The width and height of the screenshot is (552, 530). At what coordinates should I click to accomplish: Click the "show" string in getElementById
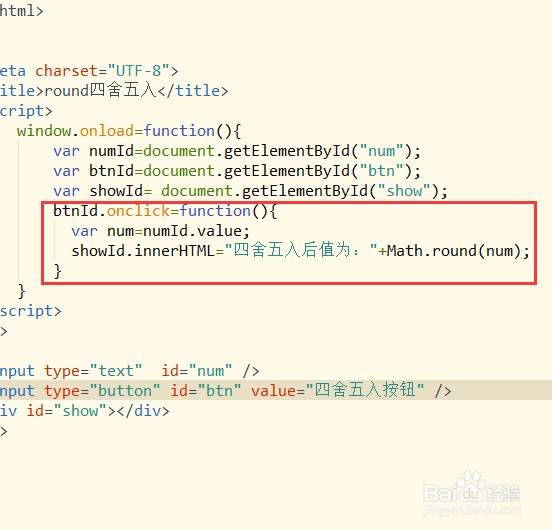coord(404,191)
